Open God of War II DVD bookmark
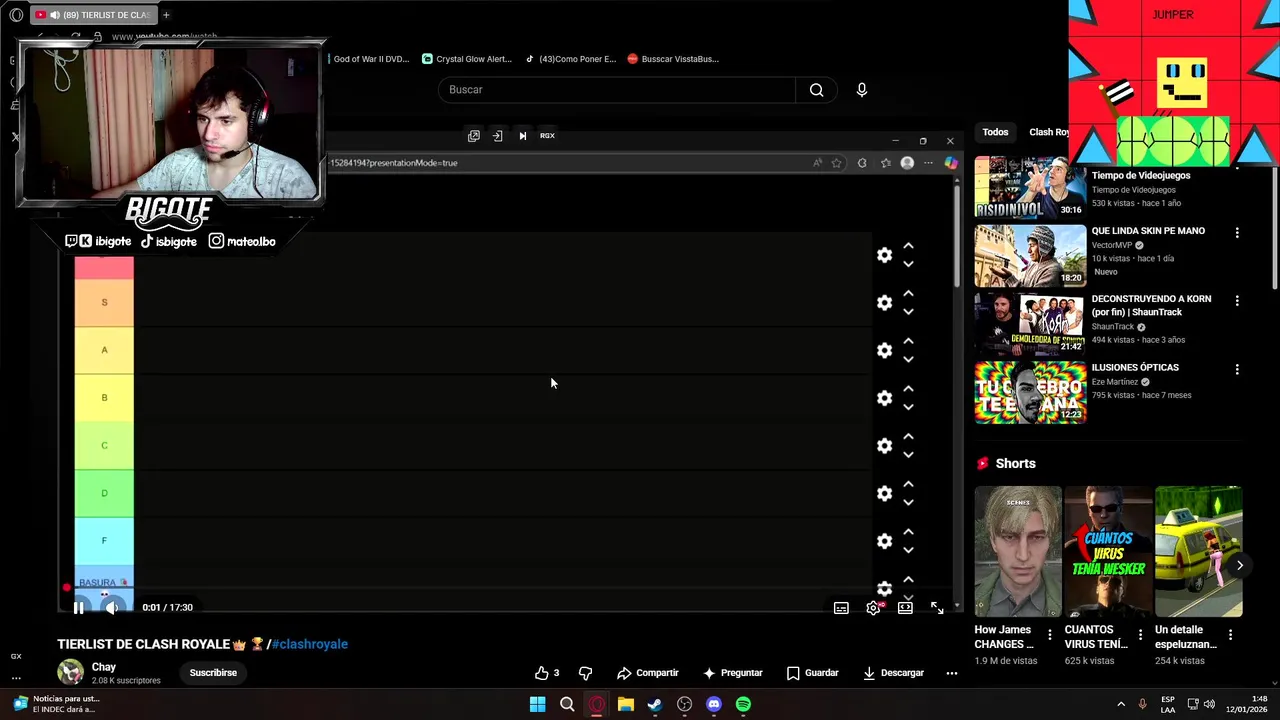1280x720 pixels. (x=368, y=59)
